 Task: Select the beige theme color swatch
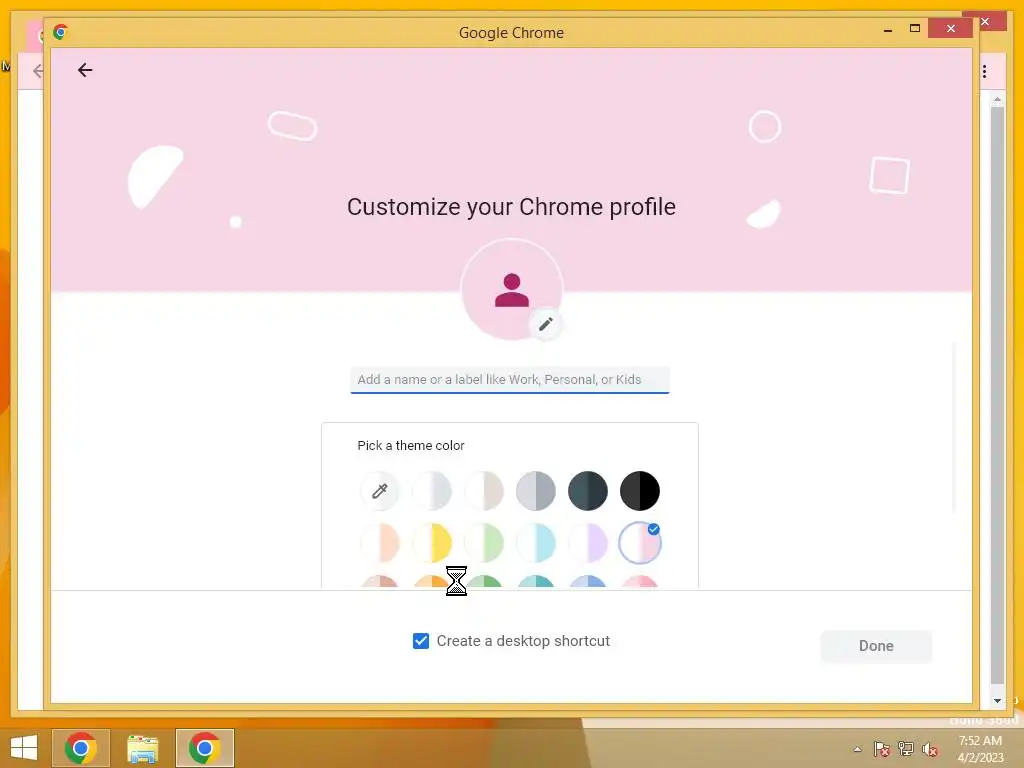pyautogui.click(x=484, y=491)
